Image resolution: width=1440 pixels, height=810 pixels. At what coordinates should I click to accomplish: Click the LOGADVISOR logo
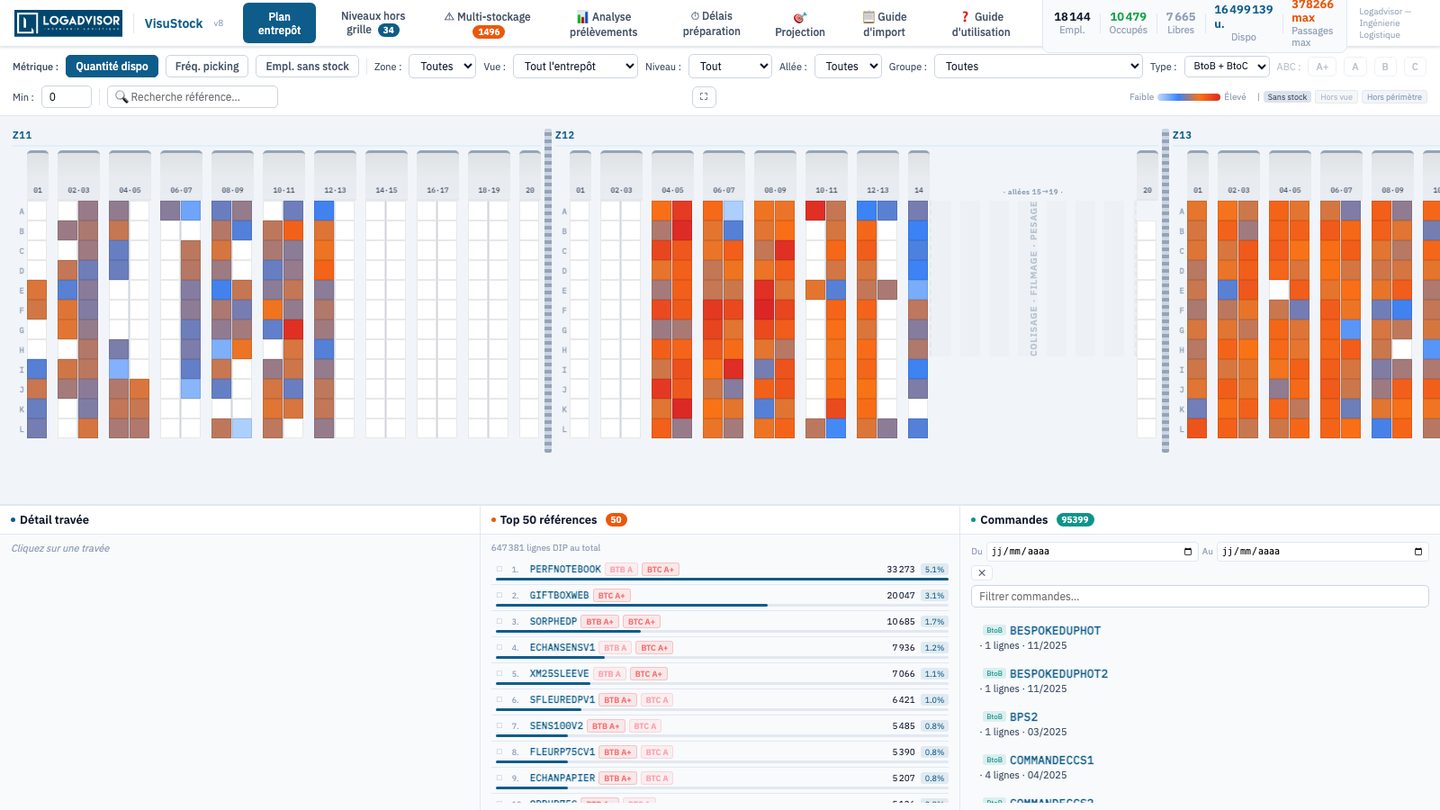[68, 23]
